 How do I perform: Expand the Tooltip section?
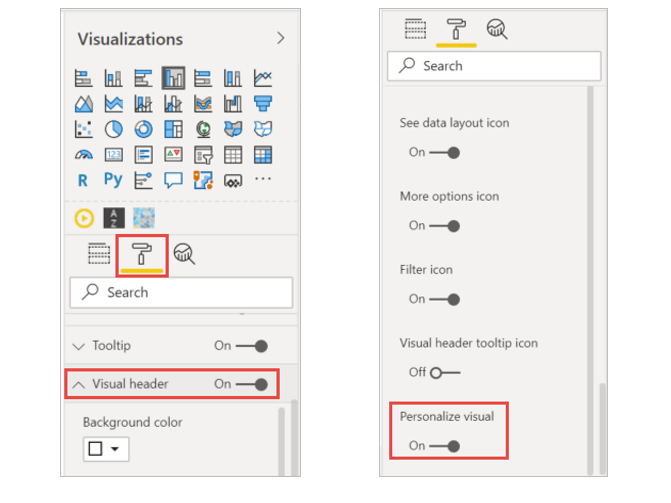[x=79, y=346]
